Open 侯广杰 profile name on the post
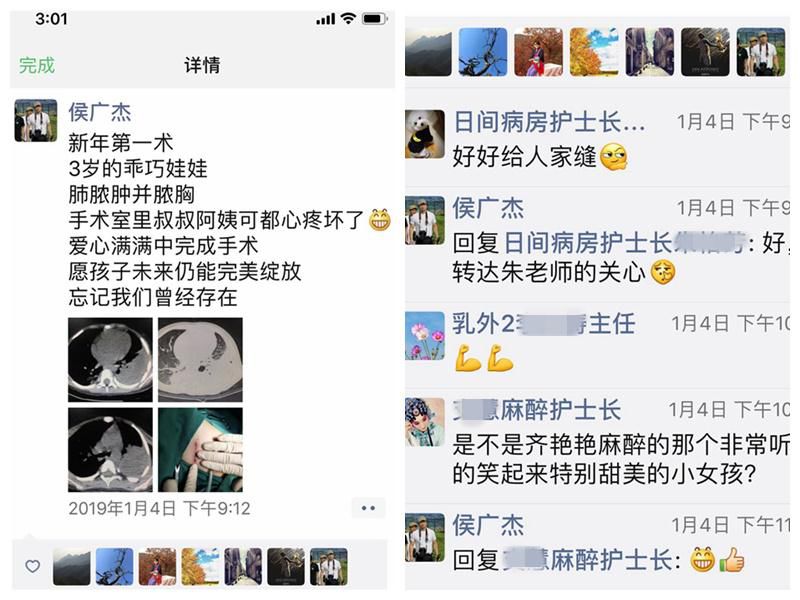800x600 pixels. click(100, 112)
